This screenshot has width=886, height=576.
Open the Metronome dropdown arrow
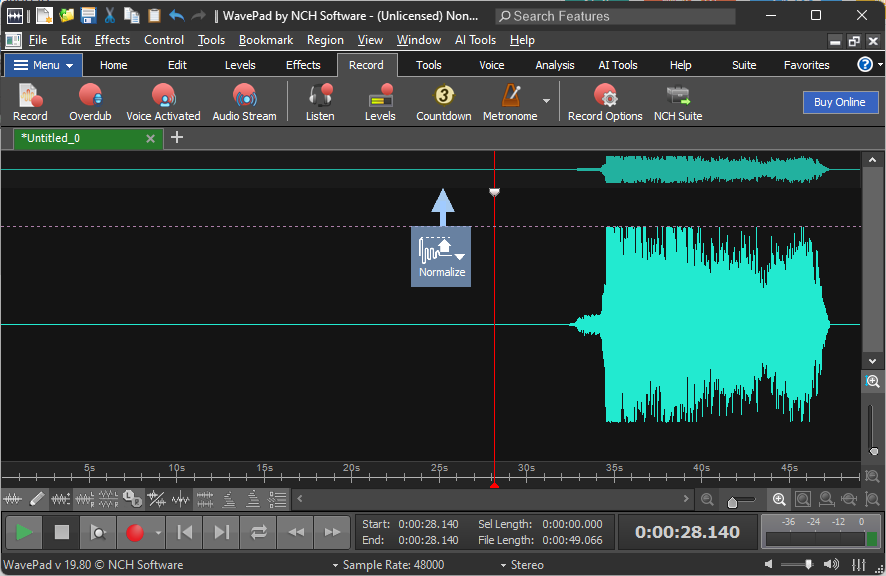click(546, 100)
